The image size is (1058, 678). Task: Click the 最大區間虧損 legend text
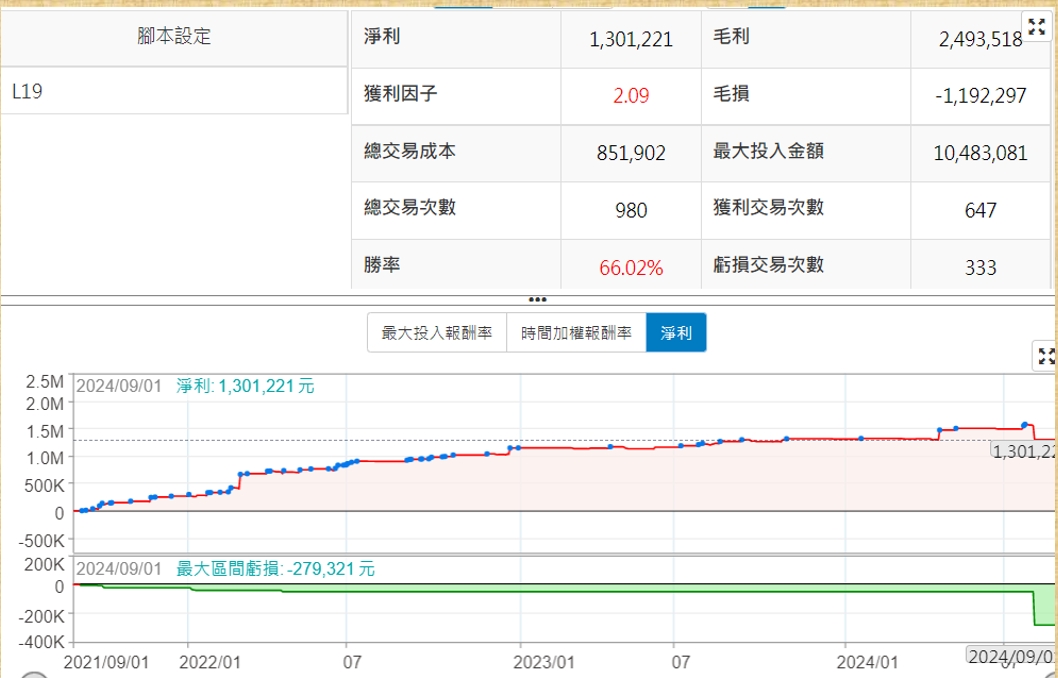pyautogui.click(x=275, y=569)
